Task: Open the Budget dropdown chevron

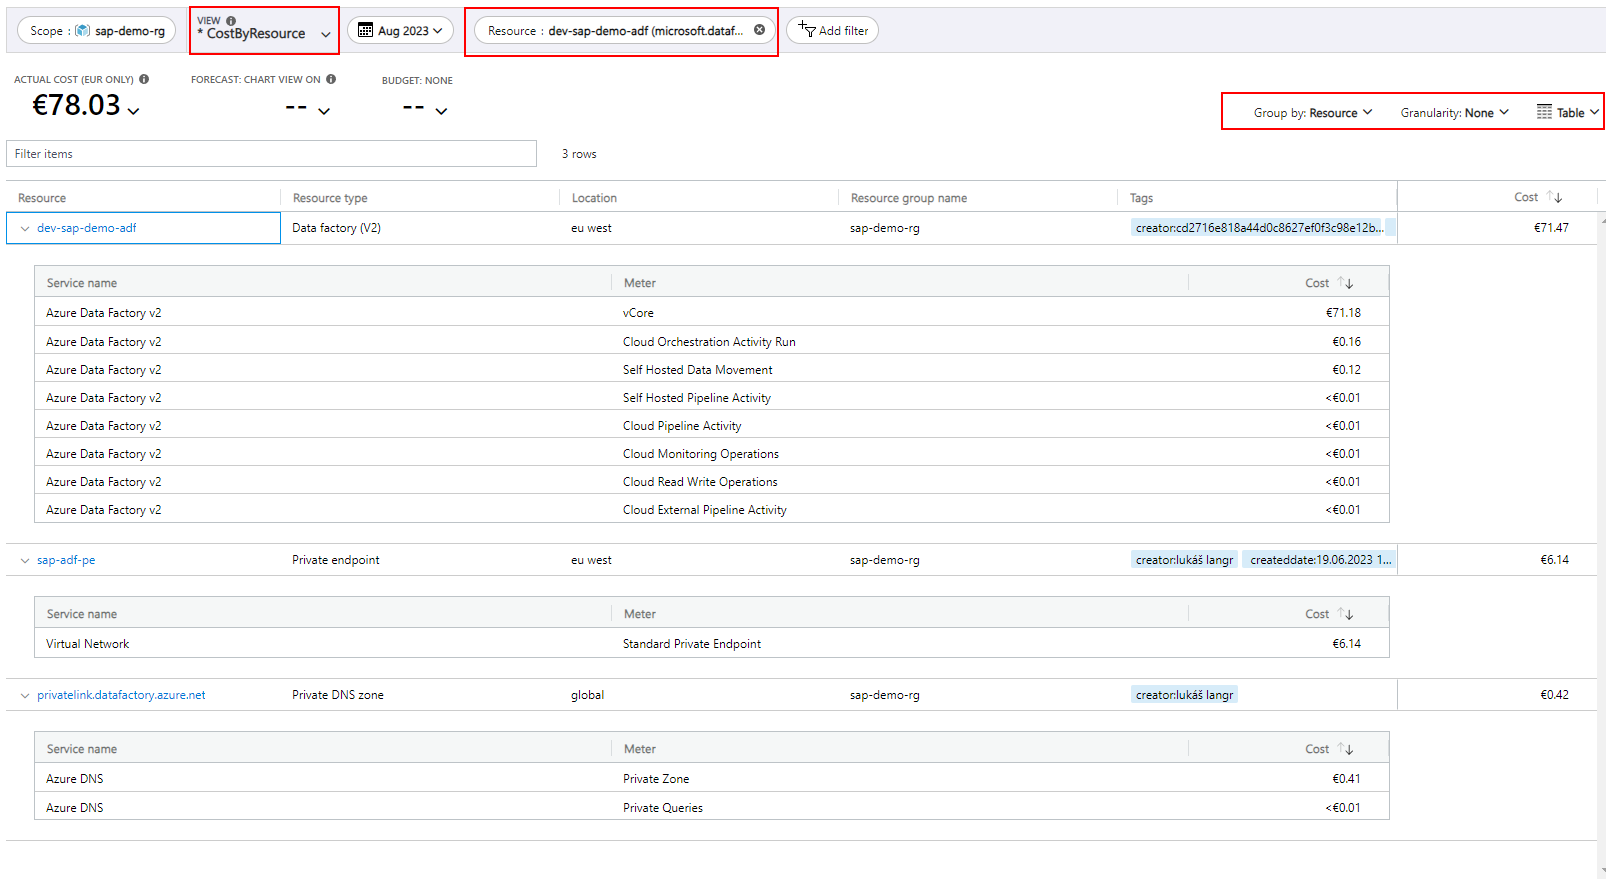Action: [x=441, y=110]
